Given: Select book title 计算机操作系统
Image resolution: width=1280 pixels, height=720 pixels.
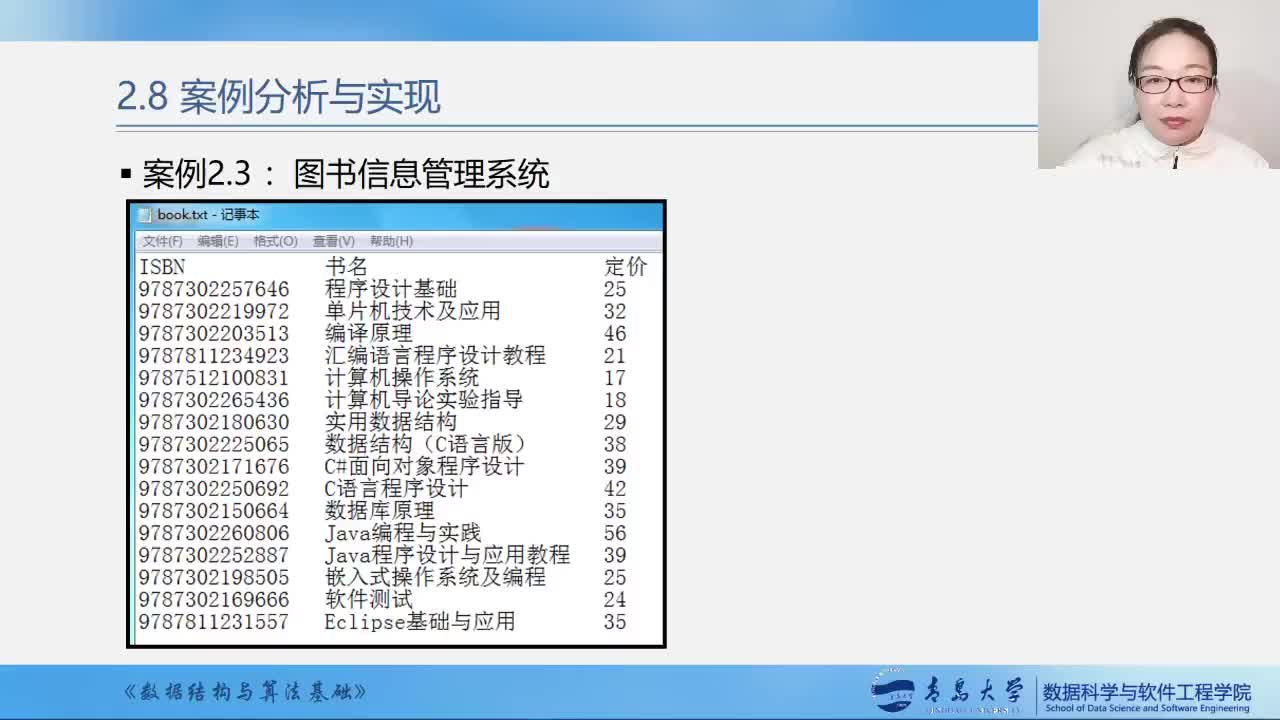Looking at the screenshot, I should coord(402,378).
